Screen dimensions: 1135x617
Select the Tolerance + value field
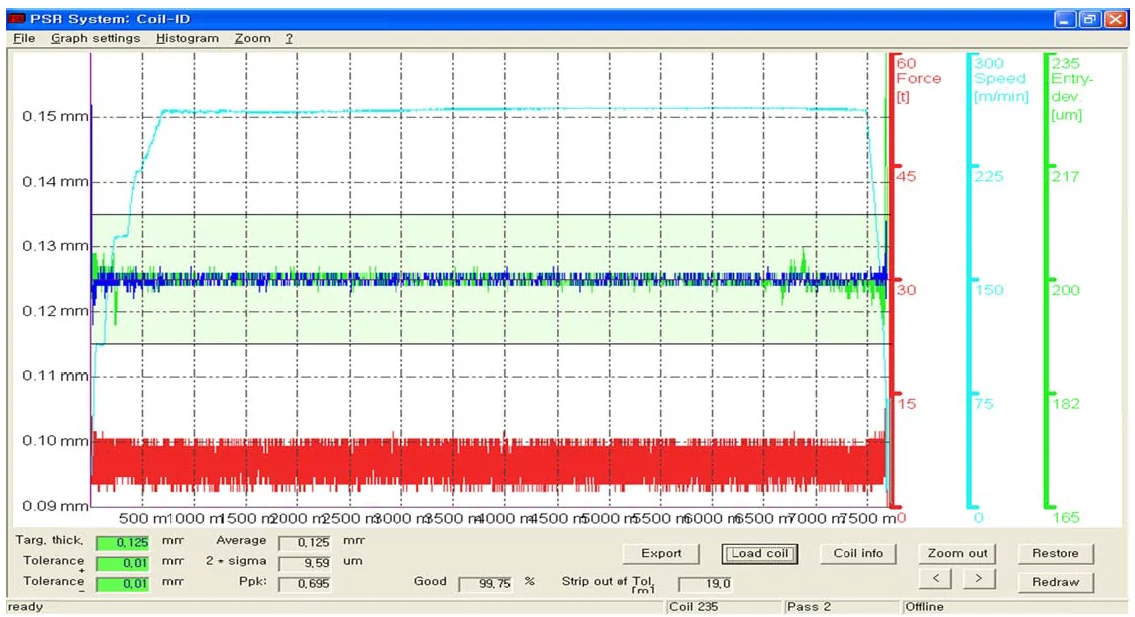(122, 563)
